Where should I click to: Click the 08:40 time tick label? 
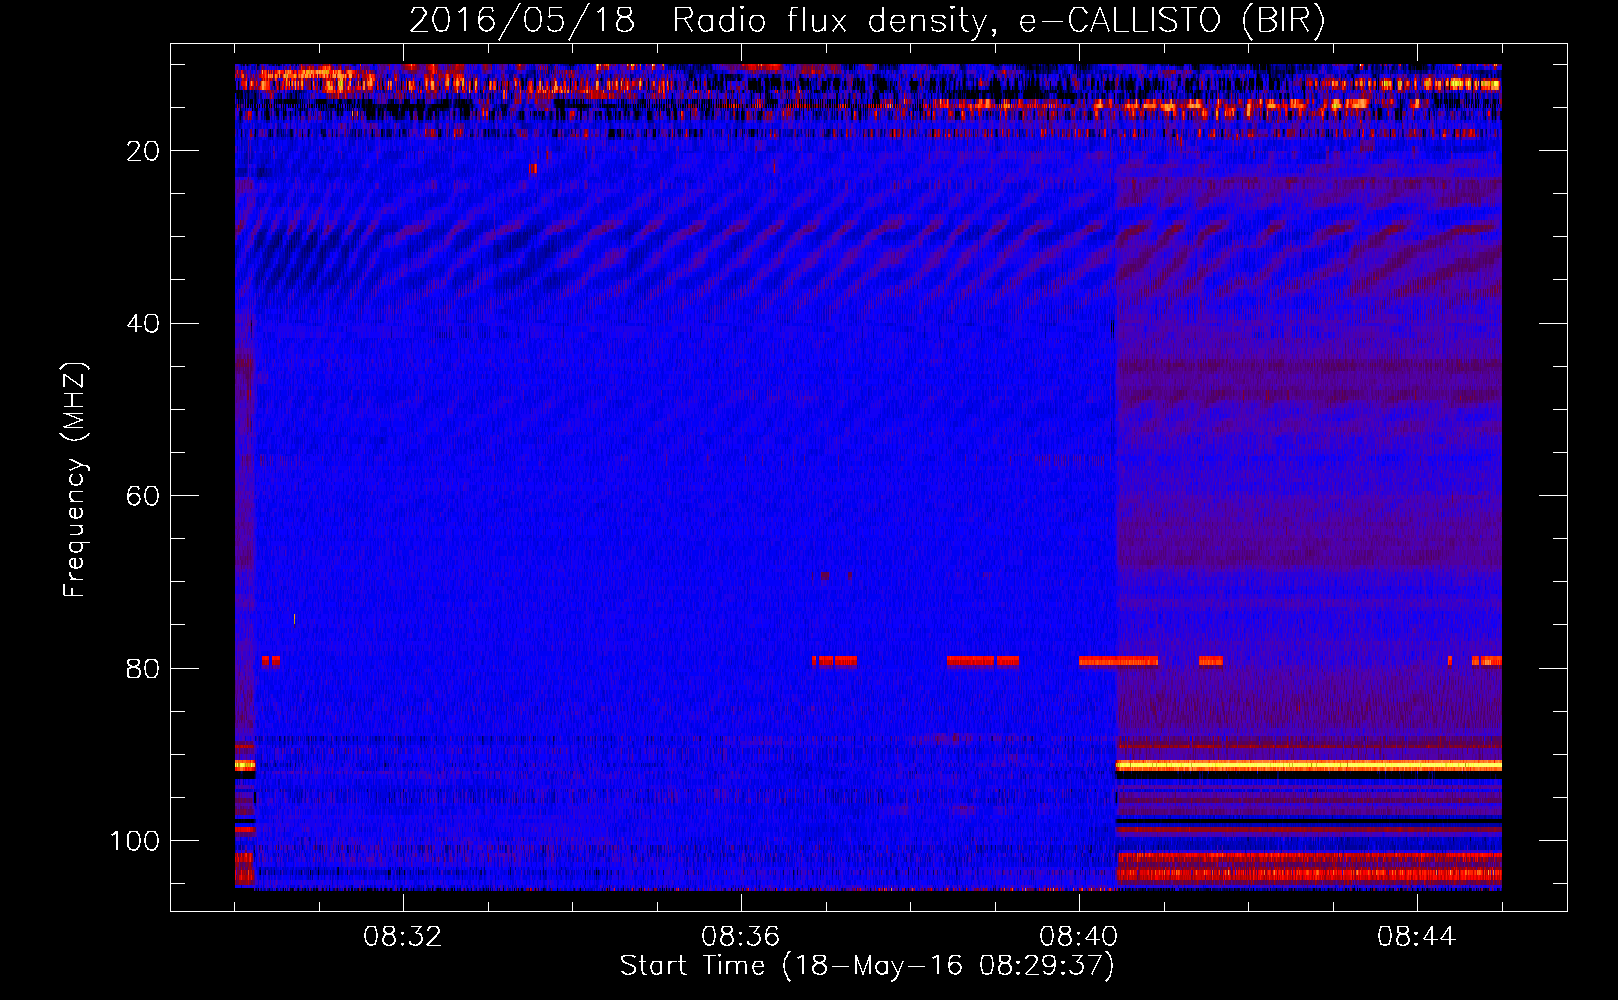click(x=1079, y=937)
